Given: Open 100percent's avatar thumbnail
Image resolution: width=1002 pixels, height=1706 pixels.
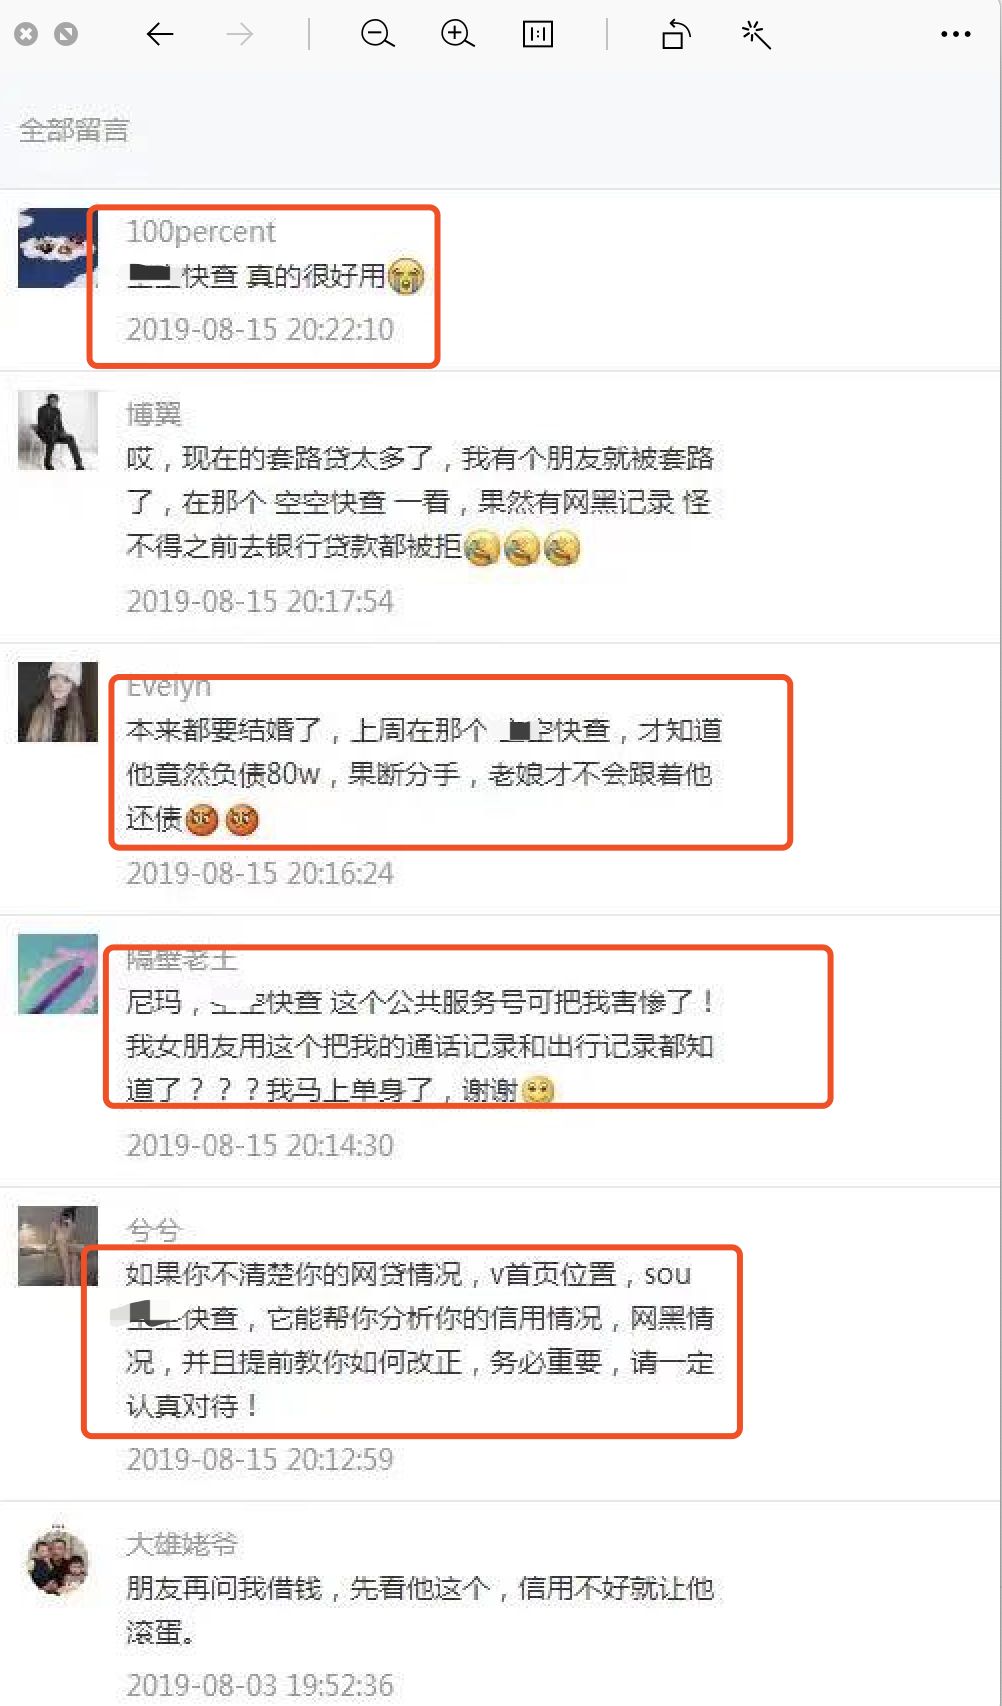Looking at the screenshot, I should (56, 248).
